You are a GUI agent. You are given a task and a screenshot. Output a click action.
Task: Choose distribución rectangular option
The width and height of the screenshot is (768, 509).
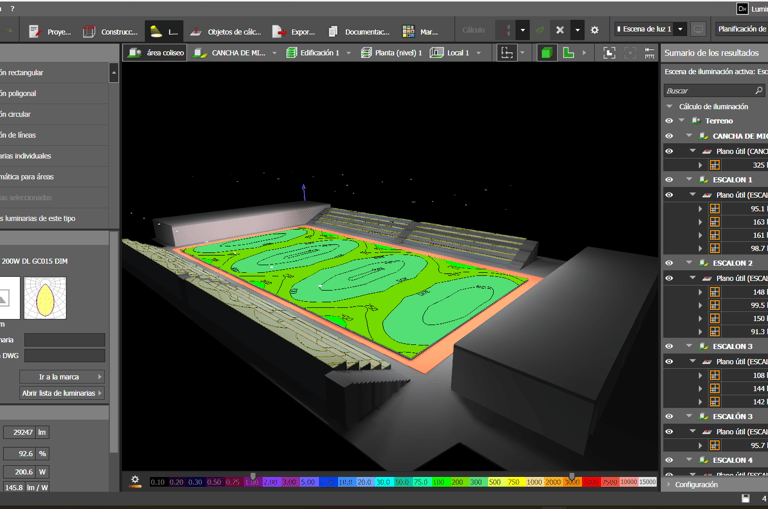[54, 73]
